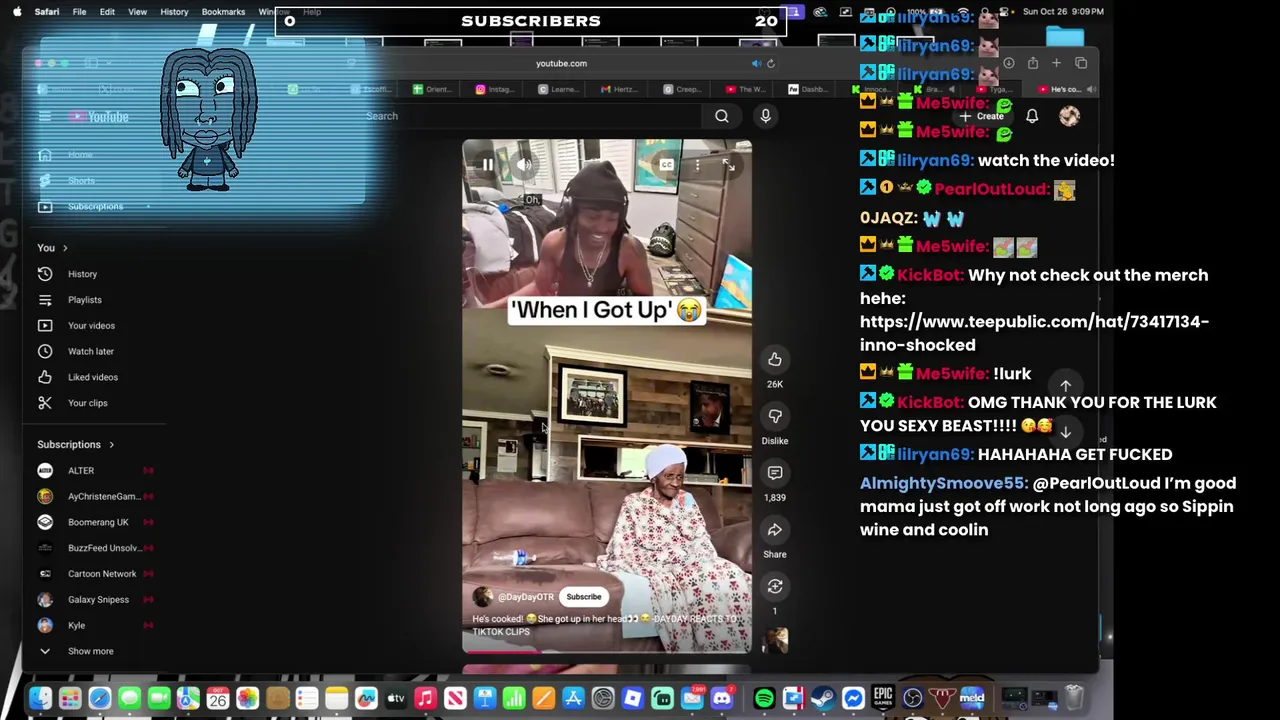
Task: Toggle closed captions on the video
Action: (667, 165)
